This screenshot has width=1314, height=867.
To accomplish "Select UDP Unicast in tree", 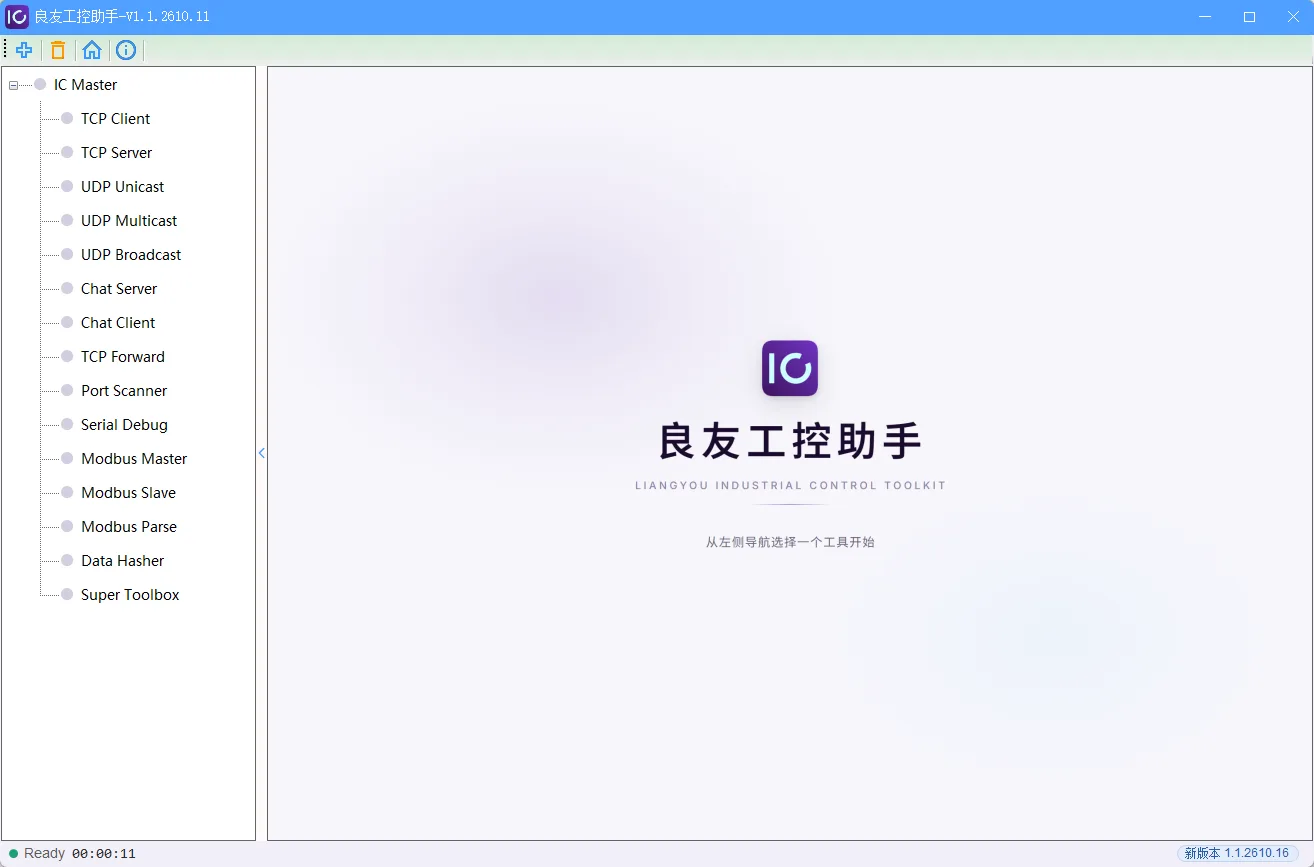I will (122, 187).
